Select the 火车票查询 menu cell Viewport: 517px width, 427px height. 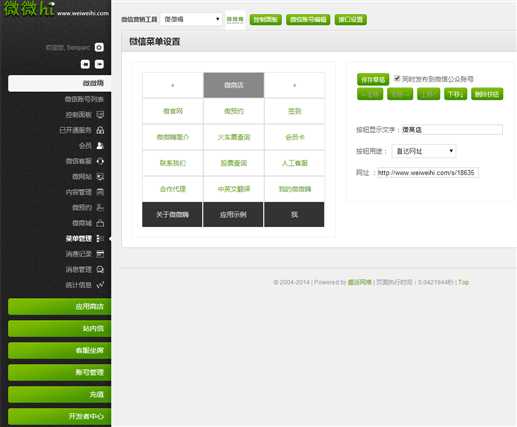click(234, 137)
